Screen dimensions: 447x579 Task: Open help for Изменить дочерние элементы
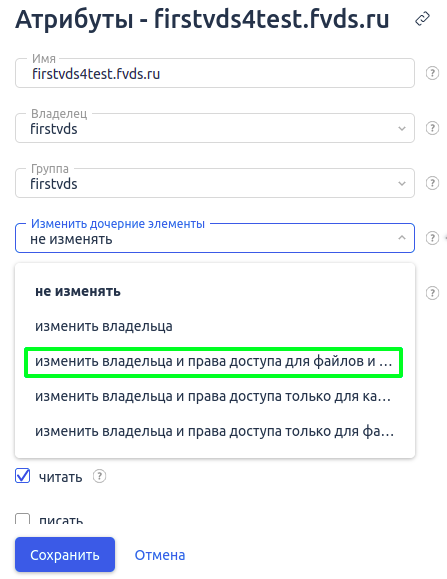point(432,238)
